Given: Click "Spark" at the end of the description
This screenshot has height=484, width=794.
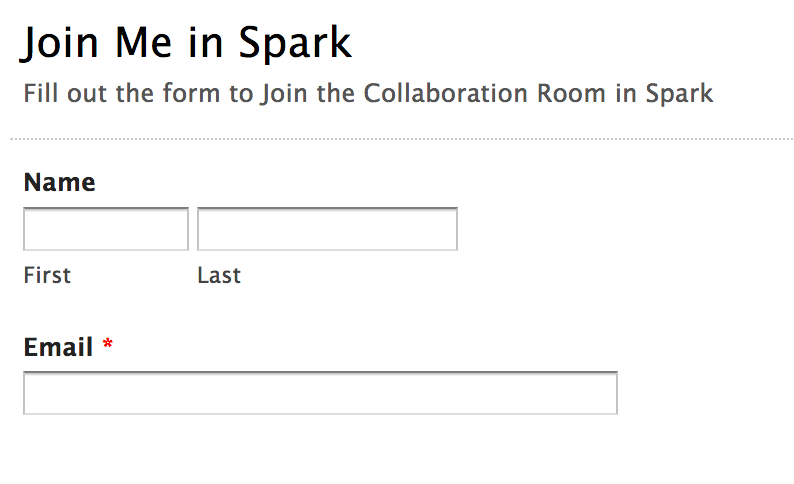Looking at the screenshot, I should (679, 94).
